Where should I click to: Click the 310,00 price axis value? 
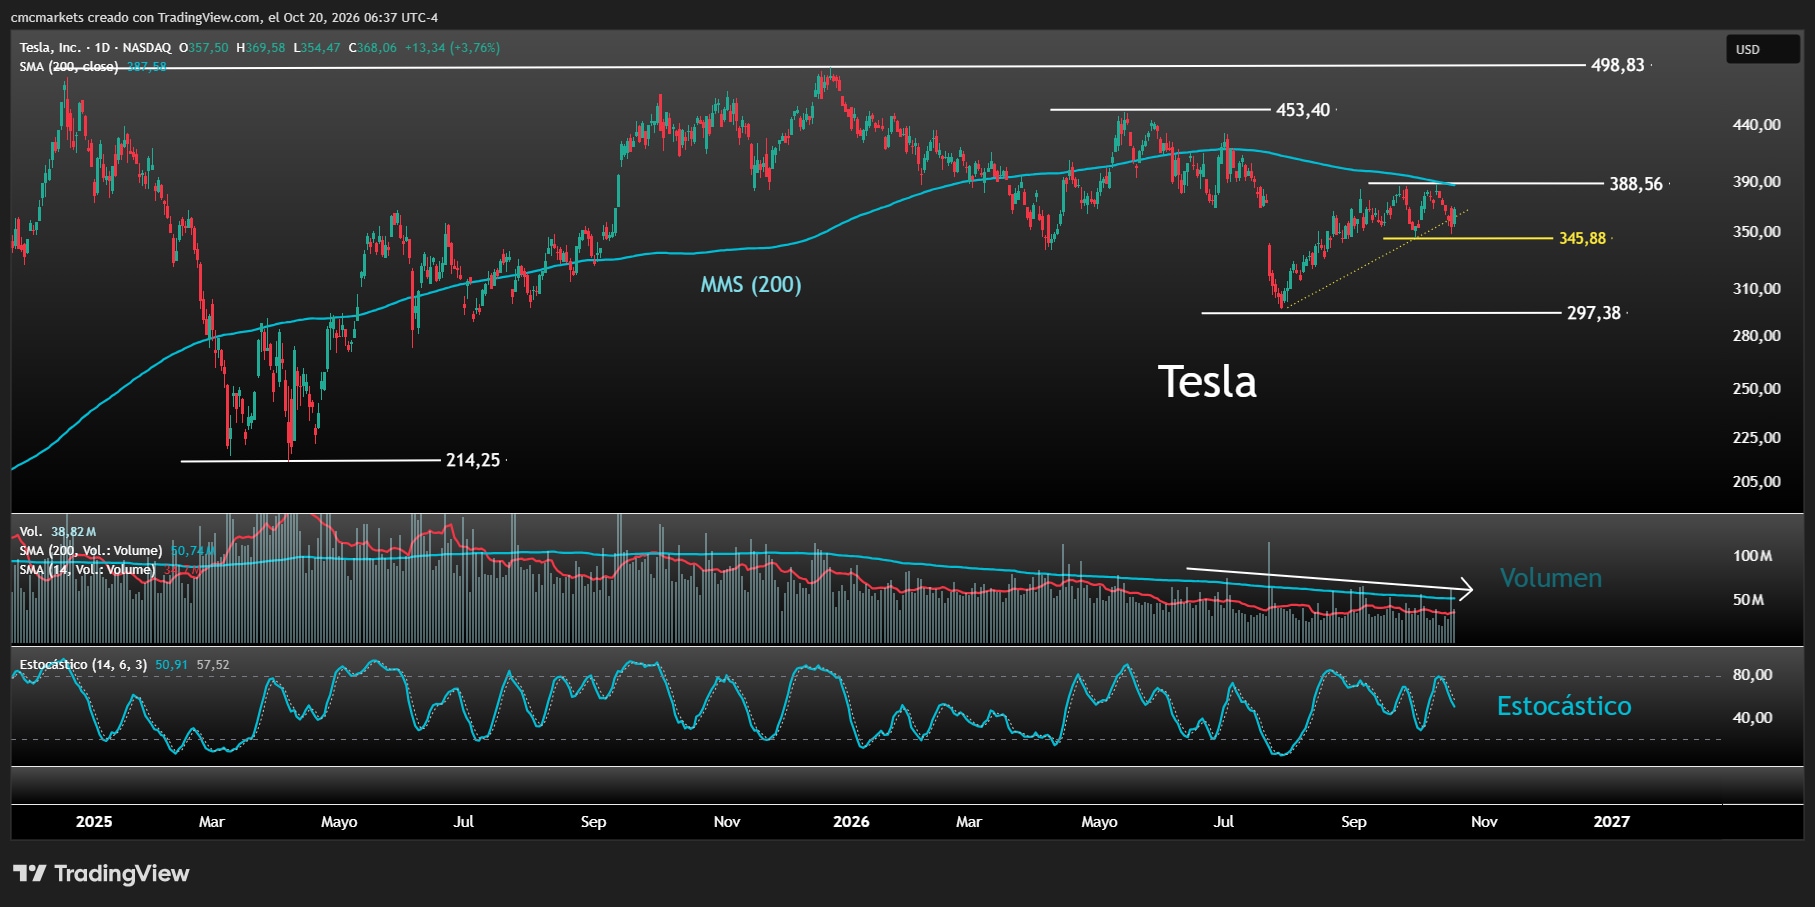[1757, 289]
